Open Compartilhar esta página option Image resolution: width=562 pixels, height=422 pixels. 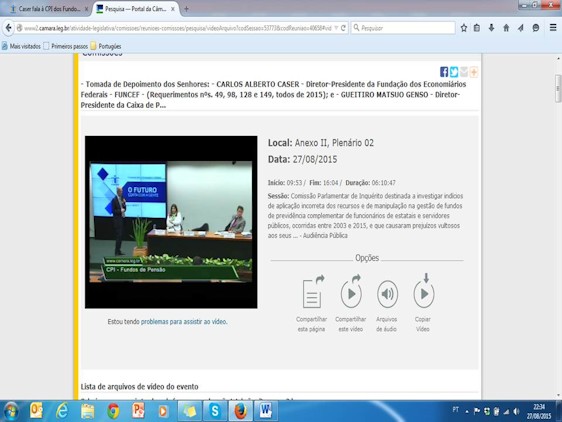pos(311,303)
